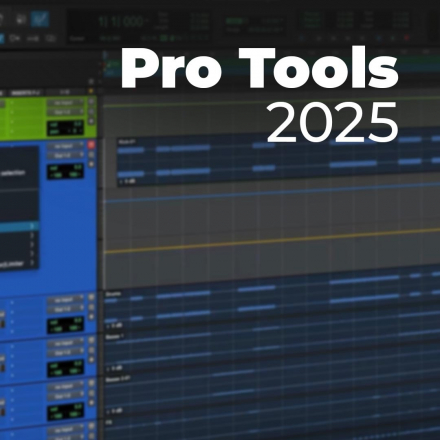Open input selector on the Drums track
440x440 pixels.
pos(65,300)
